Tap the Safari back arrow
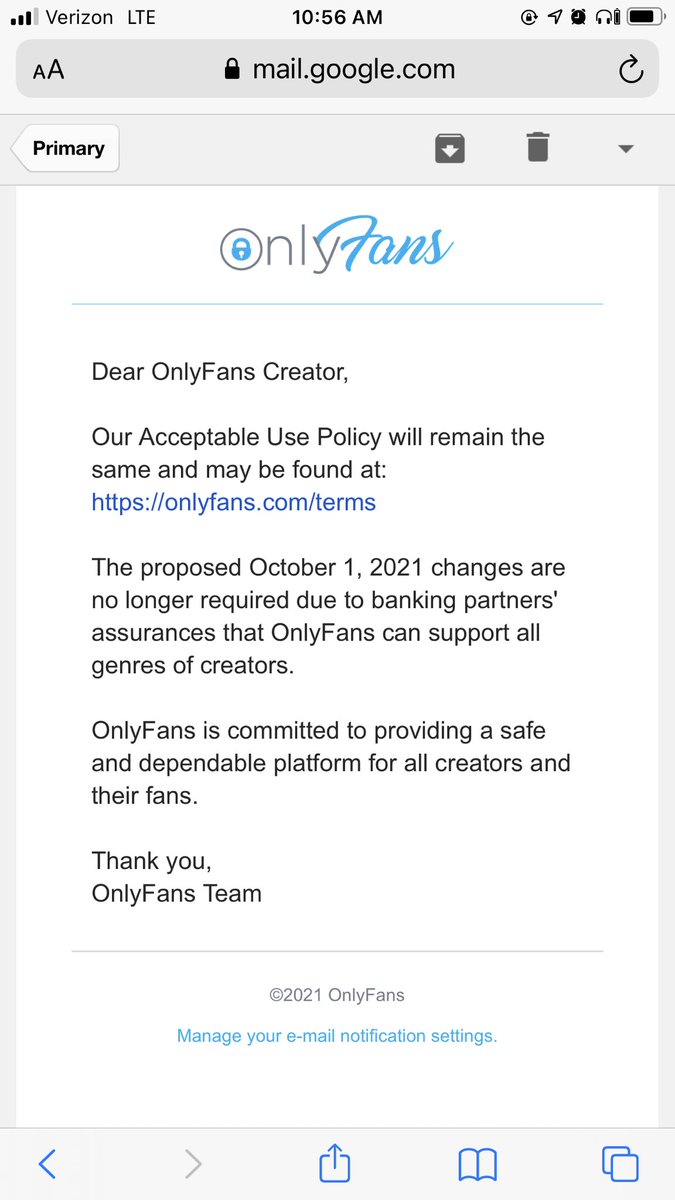The height and width of the screenshot is (1200, 675). (x=47, y=1163)
